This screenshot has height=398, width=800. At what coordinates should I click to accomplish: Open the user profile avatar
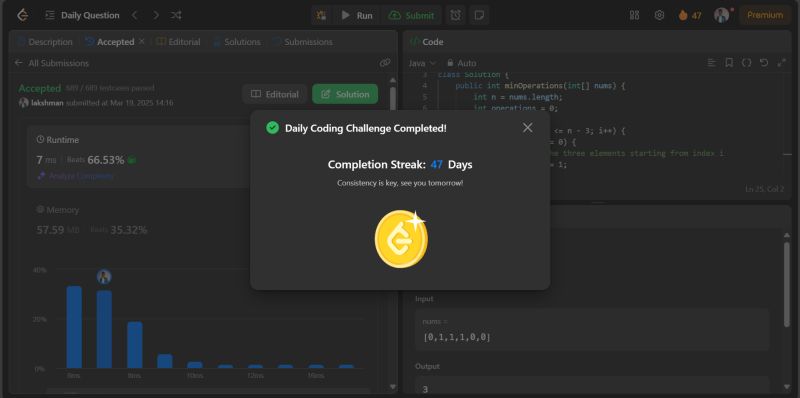(x=721, y=15)
